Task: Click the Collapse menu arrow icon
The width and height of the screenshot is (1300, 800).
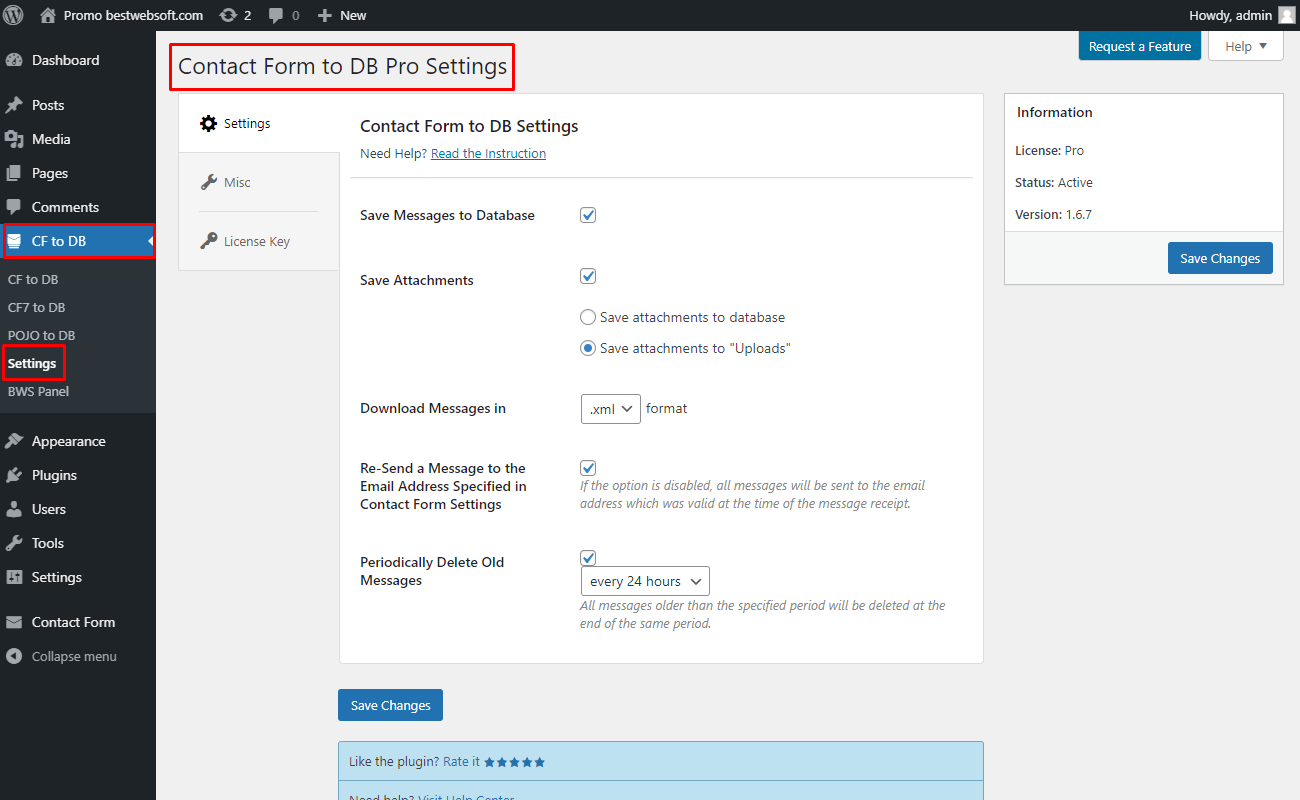Action: point(14,656)
